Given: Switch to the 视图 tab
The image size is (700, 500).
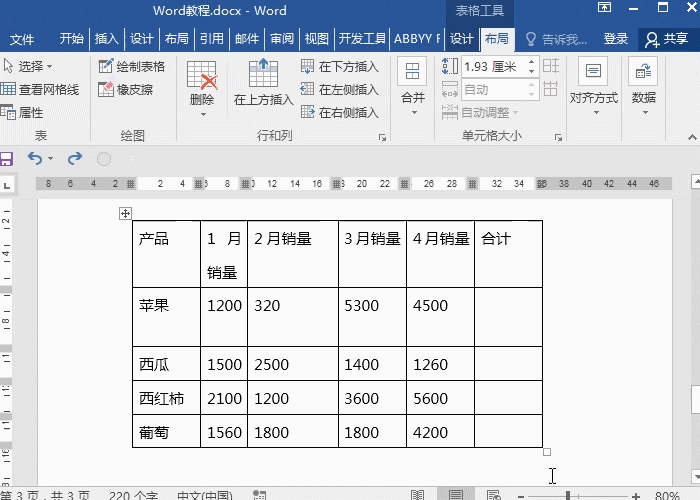Looking at the screenshot, I should [x=317, y=39].
